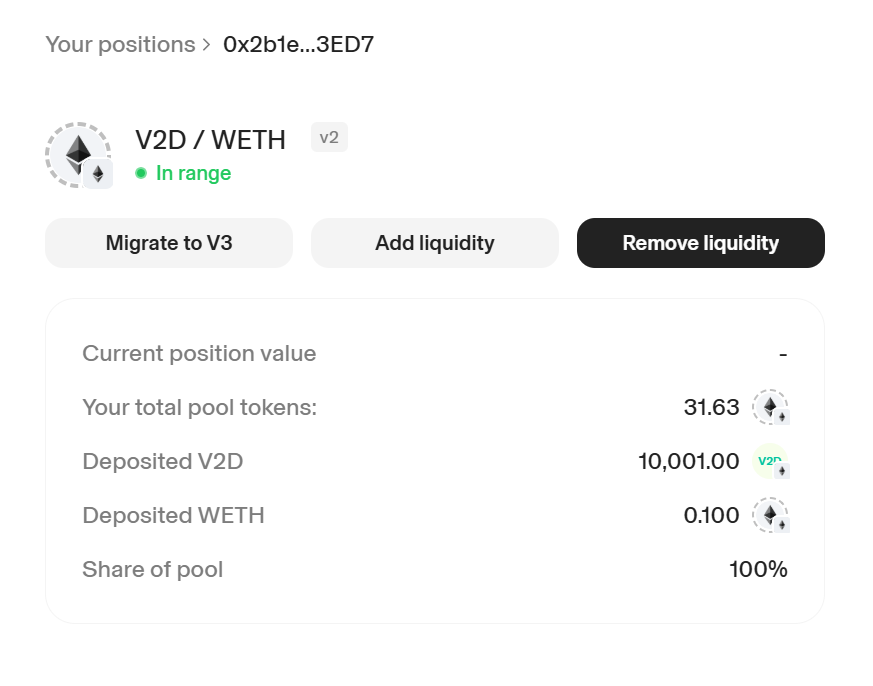The height and width of the screenshot is (686, 873).
Task: Click the green In range status dot
Action: [x=141, y=173]
